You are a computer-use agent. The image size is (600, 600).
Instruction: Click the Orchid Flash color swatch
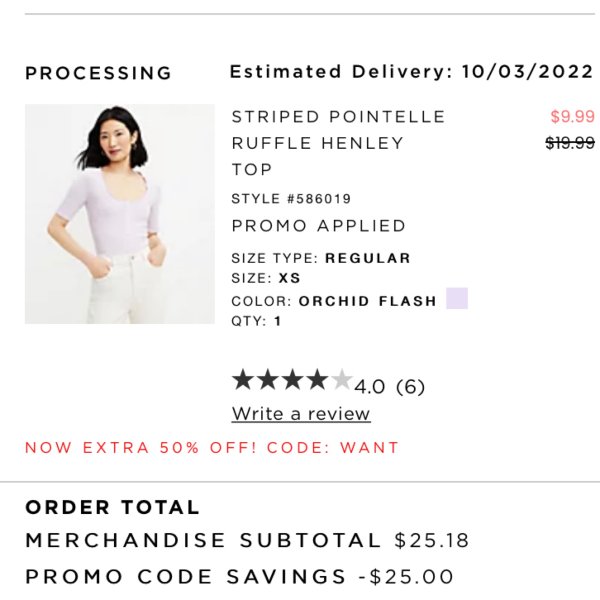tap(457, 298)
